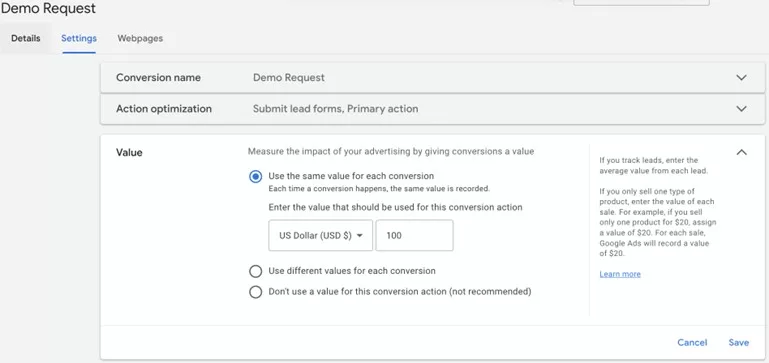Select Use the same value for each conversion
Image resolution: width=769 pixels, height=363 pixels.
256,177
